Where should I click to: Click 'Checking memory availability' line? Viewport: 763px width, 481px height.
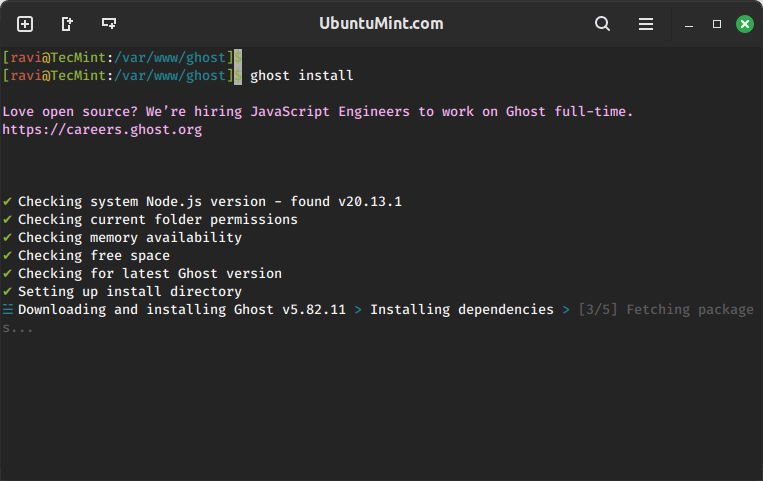click(x=130, y=238)
